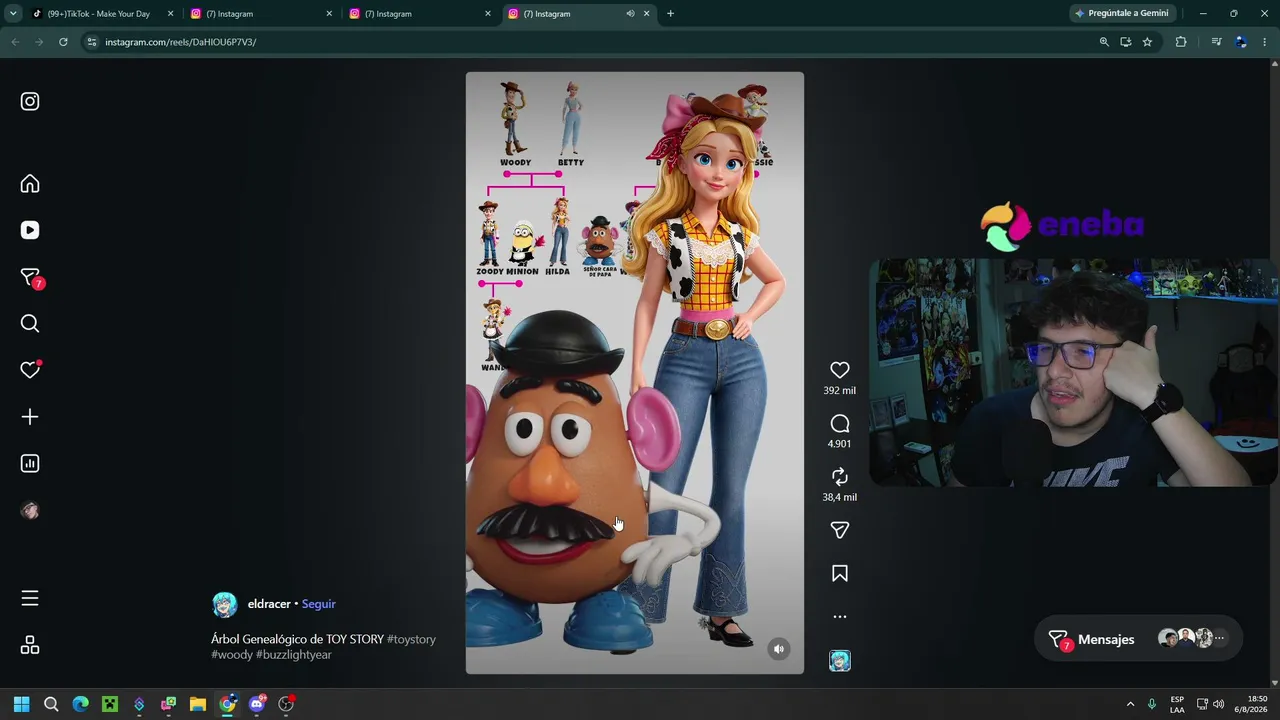This screenshot has height=720, width=1280.
Task: Open the volume control in system tray
Action: pos(1218,704)
